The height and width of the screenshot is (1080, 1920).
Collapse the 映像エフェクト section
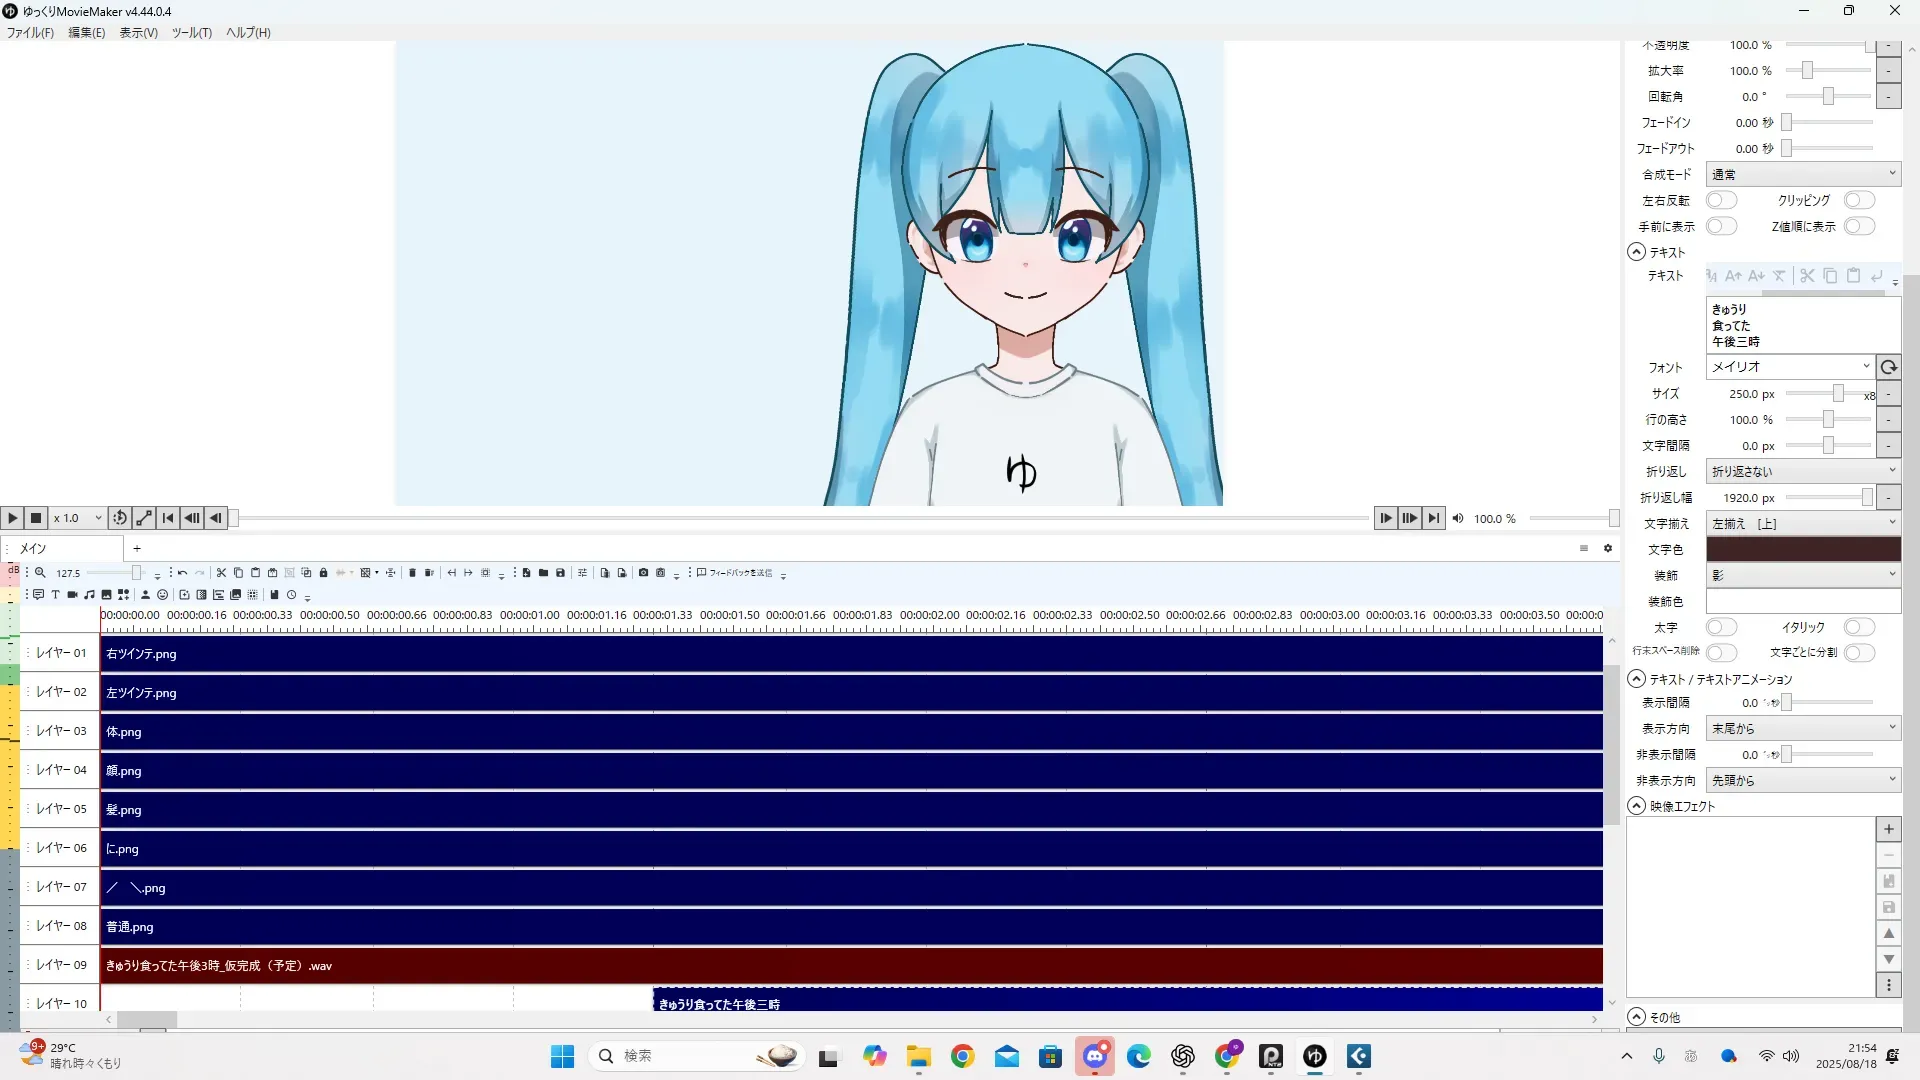[1637, 806]
